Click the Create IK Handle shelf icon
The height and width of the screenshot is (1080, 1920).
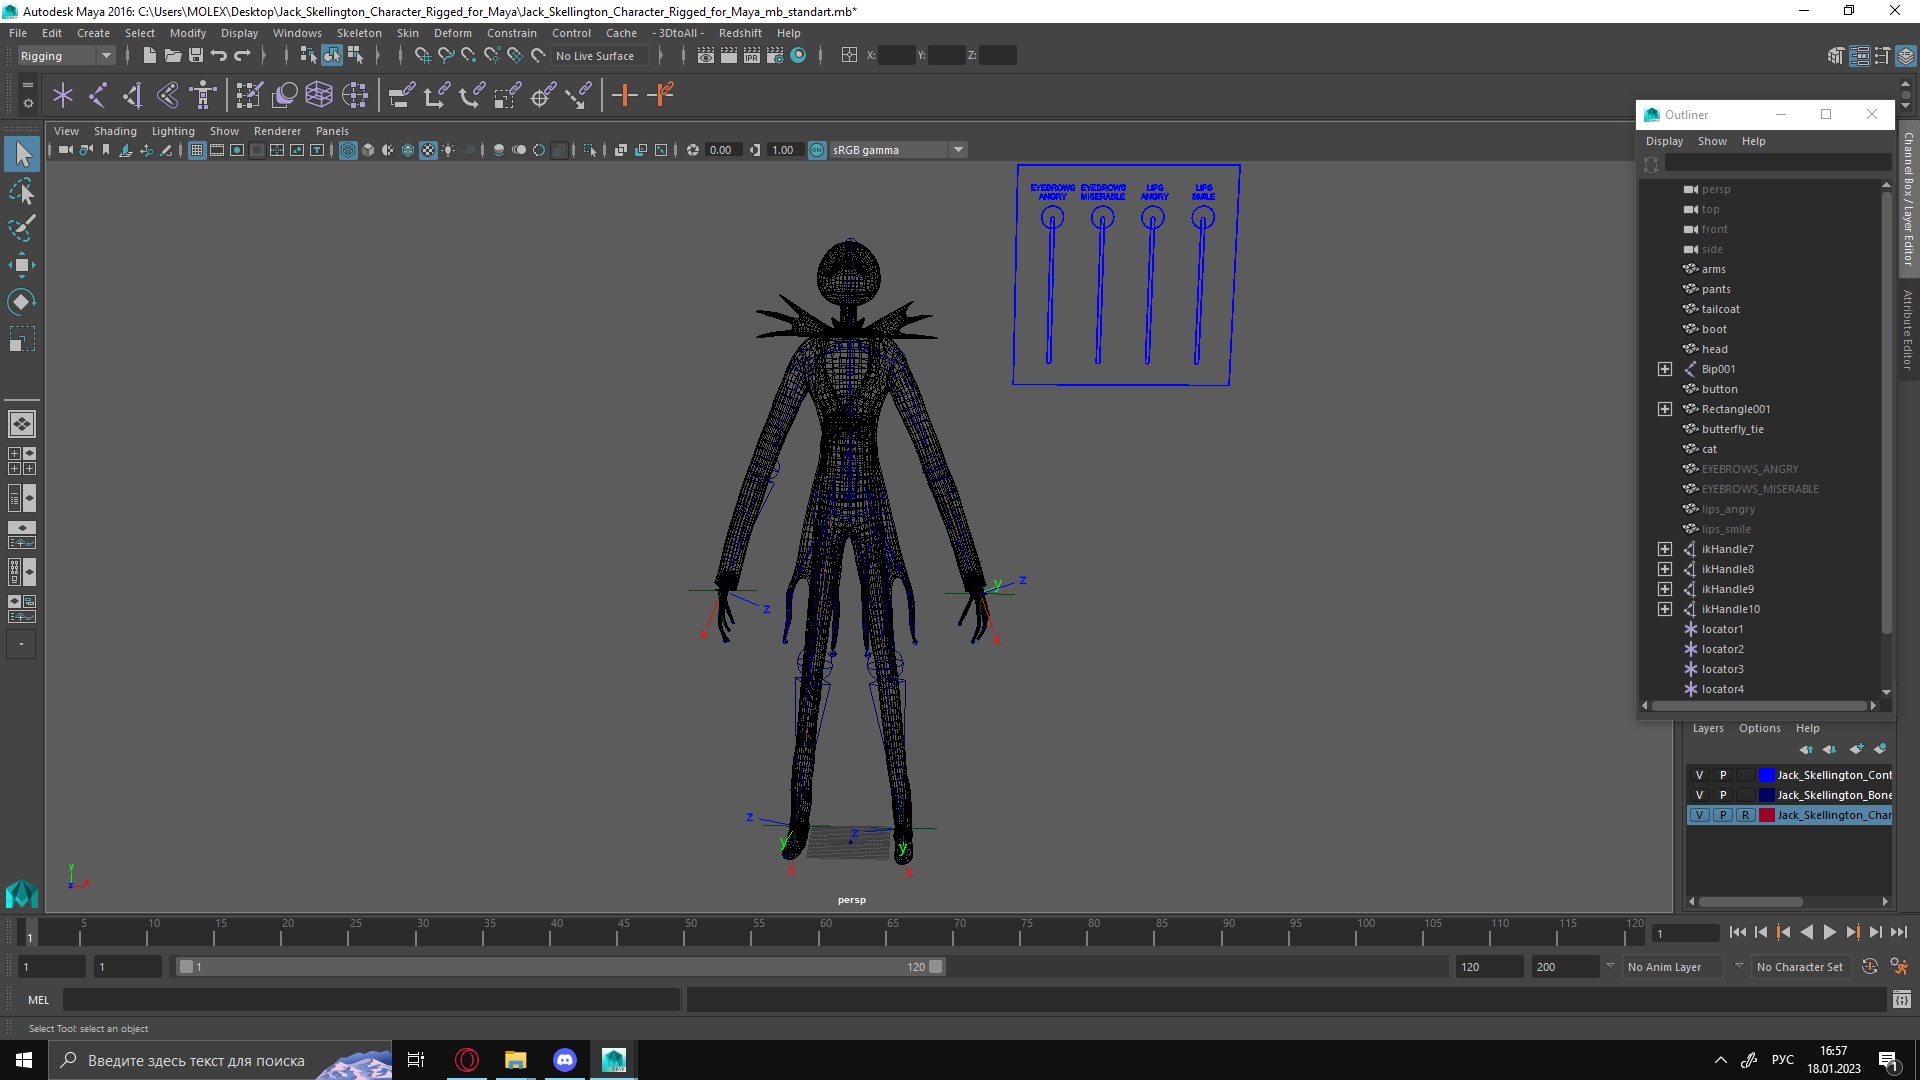133,96
